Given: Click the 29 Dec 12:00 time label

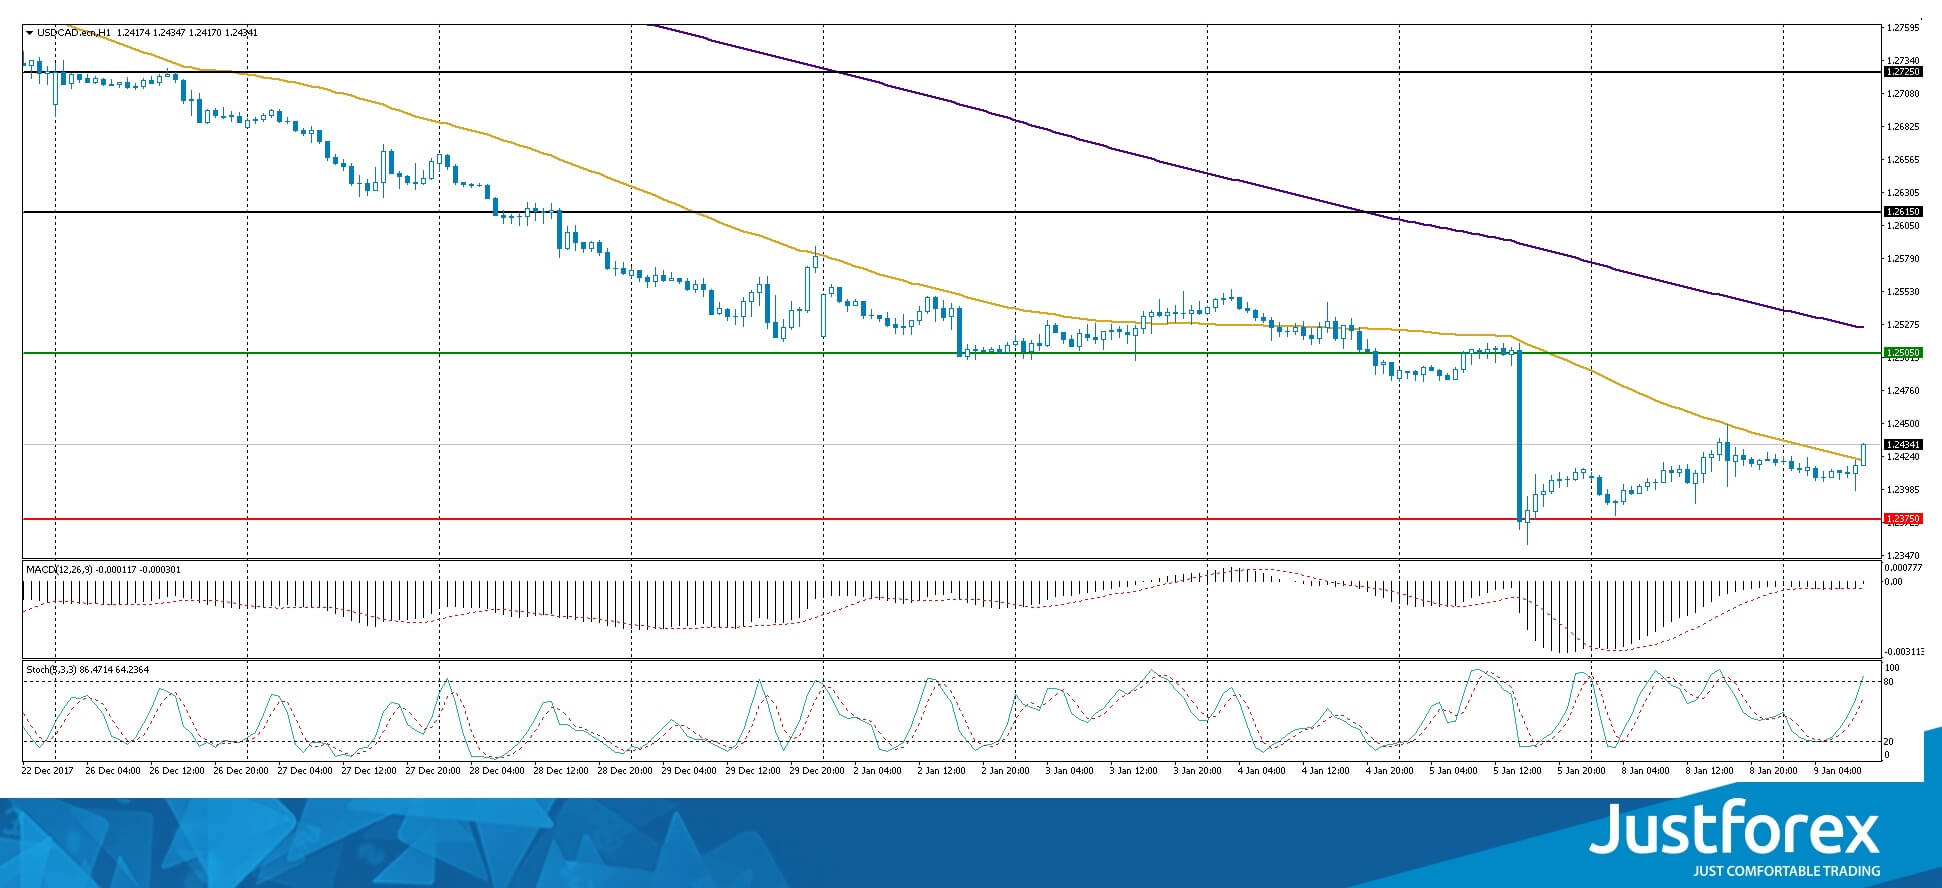Looking at the screenshot, I should (753, 771).
